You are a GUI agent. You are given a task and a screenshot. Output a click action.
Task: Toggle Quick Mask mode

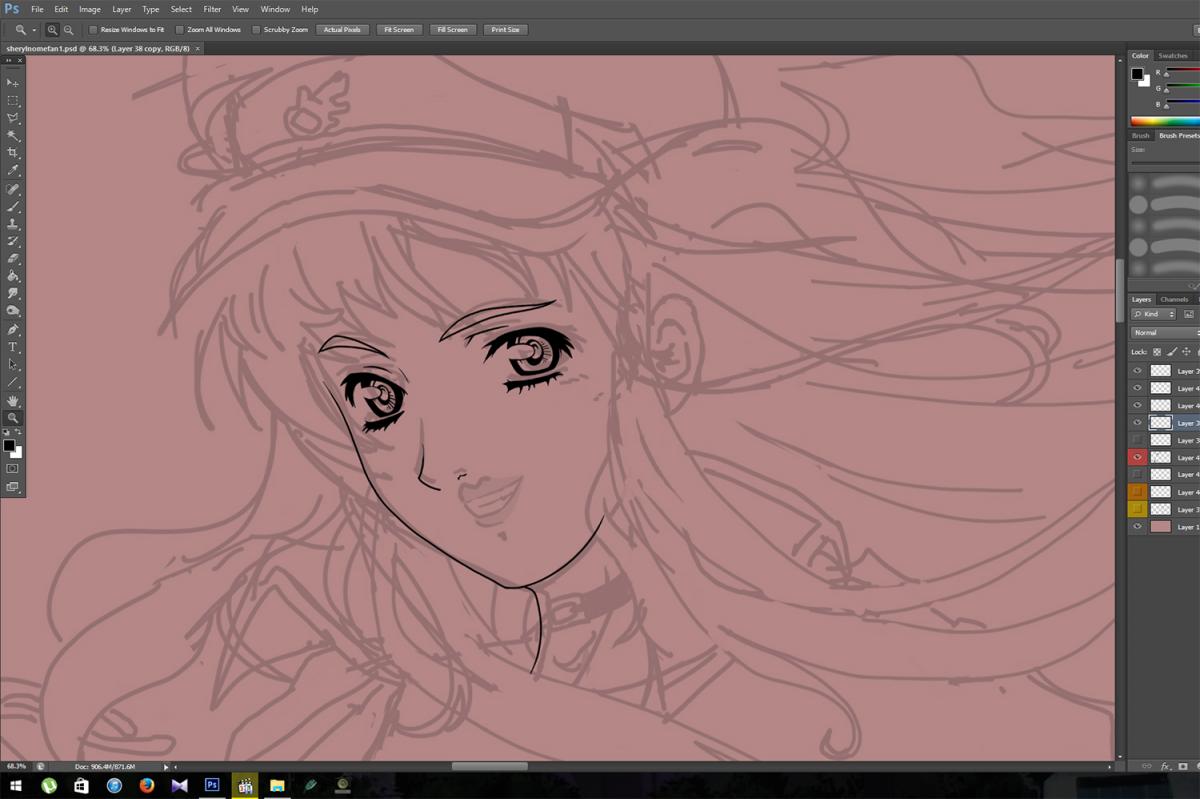point(13,468)
